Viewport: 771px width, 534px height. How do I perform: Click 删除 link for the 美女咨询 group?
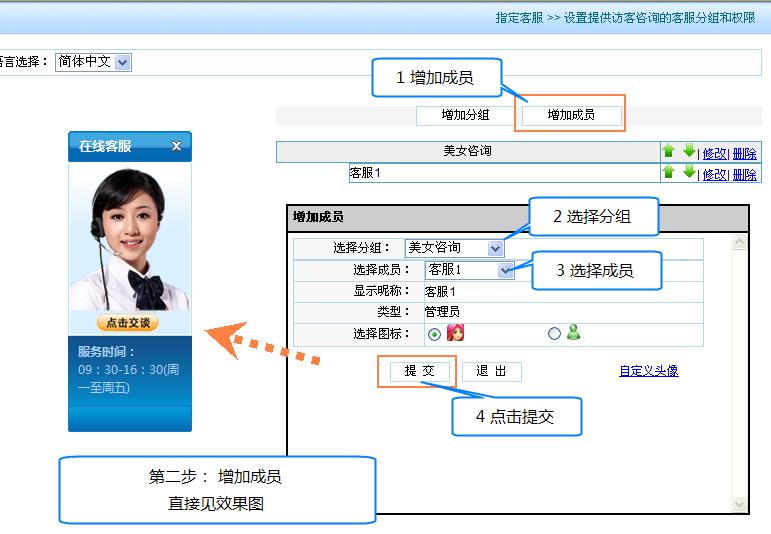coord(744,153)
